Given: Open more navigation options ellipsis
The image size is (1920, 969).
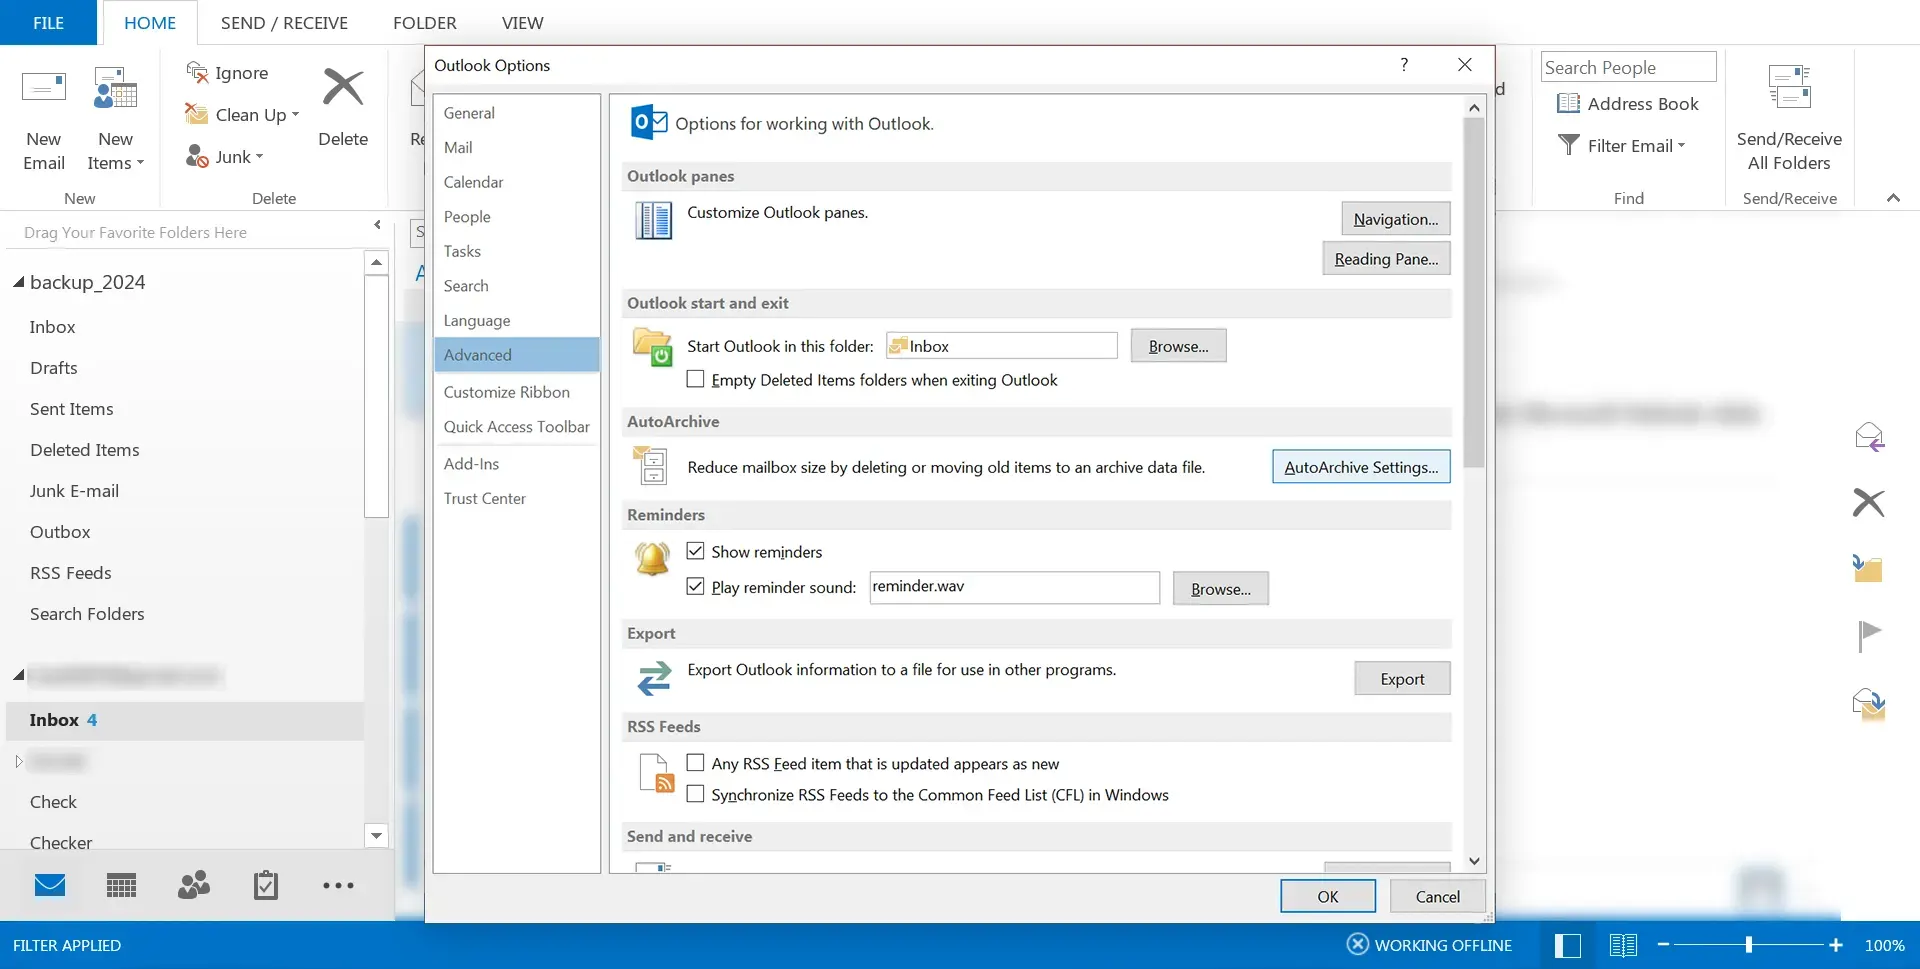Looking at the screenshot, I should (338, 885).
